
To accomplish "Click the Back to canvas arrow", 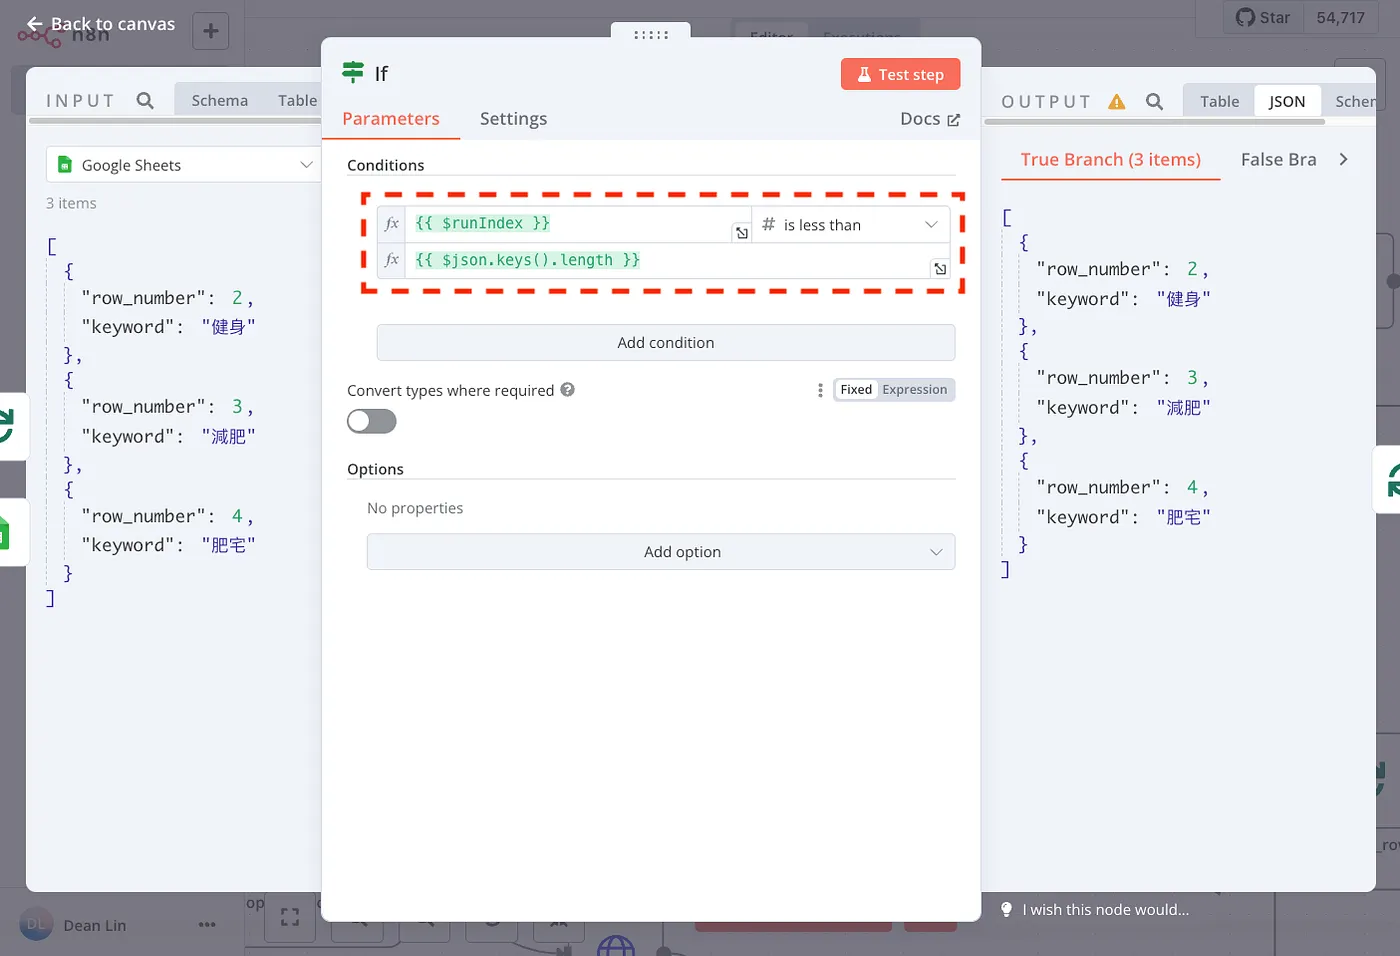I will (x=35, y=24).
